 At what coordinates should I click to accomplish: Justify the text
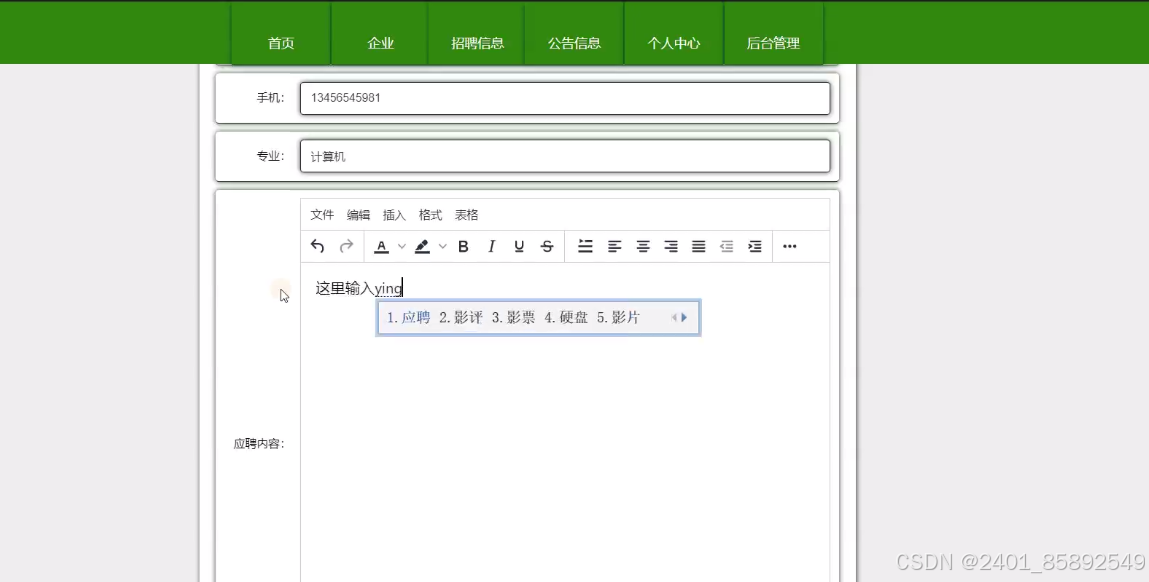pos(698,246)
